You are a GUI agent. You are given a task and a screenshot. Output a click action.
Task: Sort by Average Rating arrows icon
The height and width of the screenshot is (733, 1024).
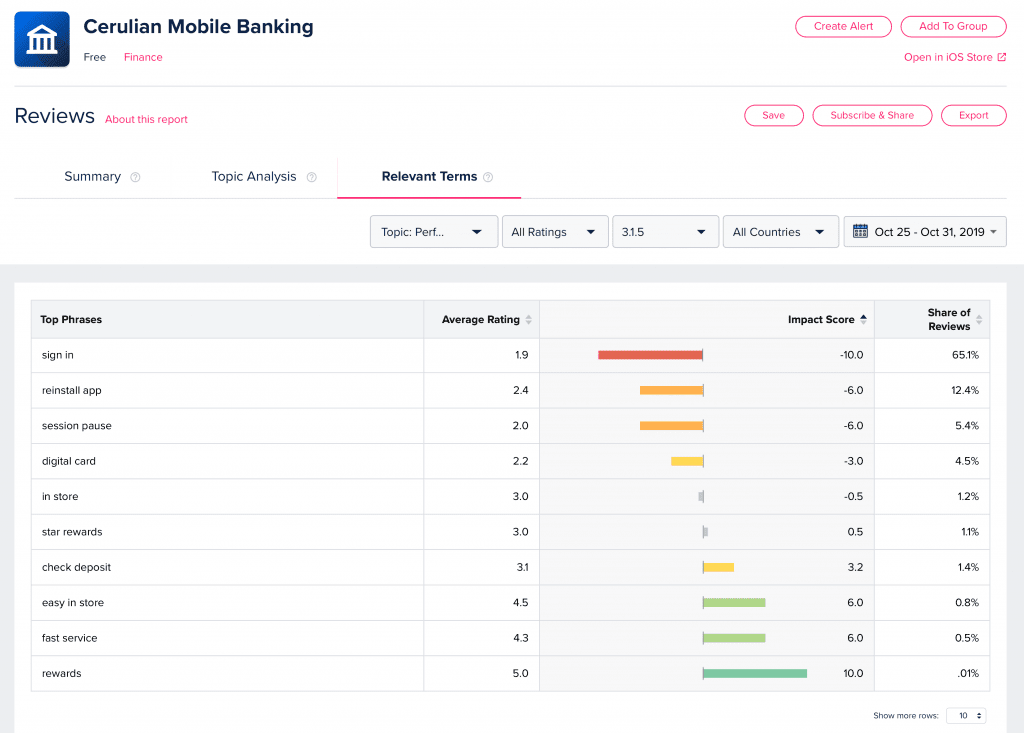pos(528,319)
